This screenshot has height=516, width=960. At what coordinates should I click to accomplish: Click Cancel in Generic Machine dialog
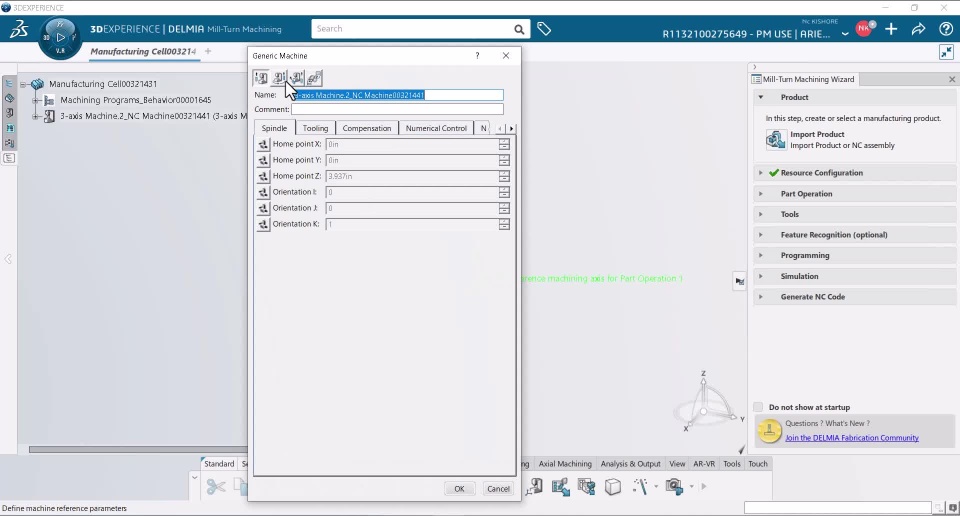(498, 488)
